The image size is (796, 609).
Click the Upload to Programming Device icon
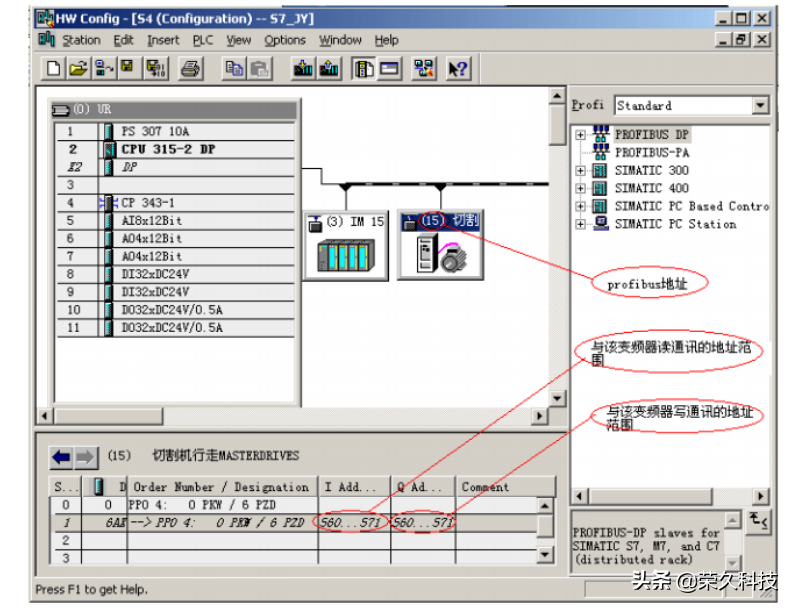click(x=329, y=68)
